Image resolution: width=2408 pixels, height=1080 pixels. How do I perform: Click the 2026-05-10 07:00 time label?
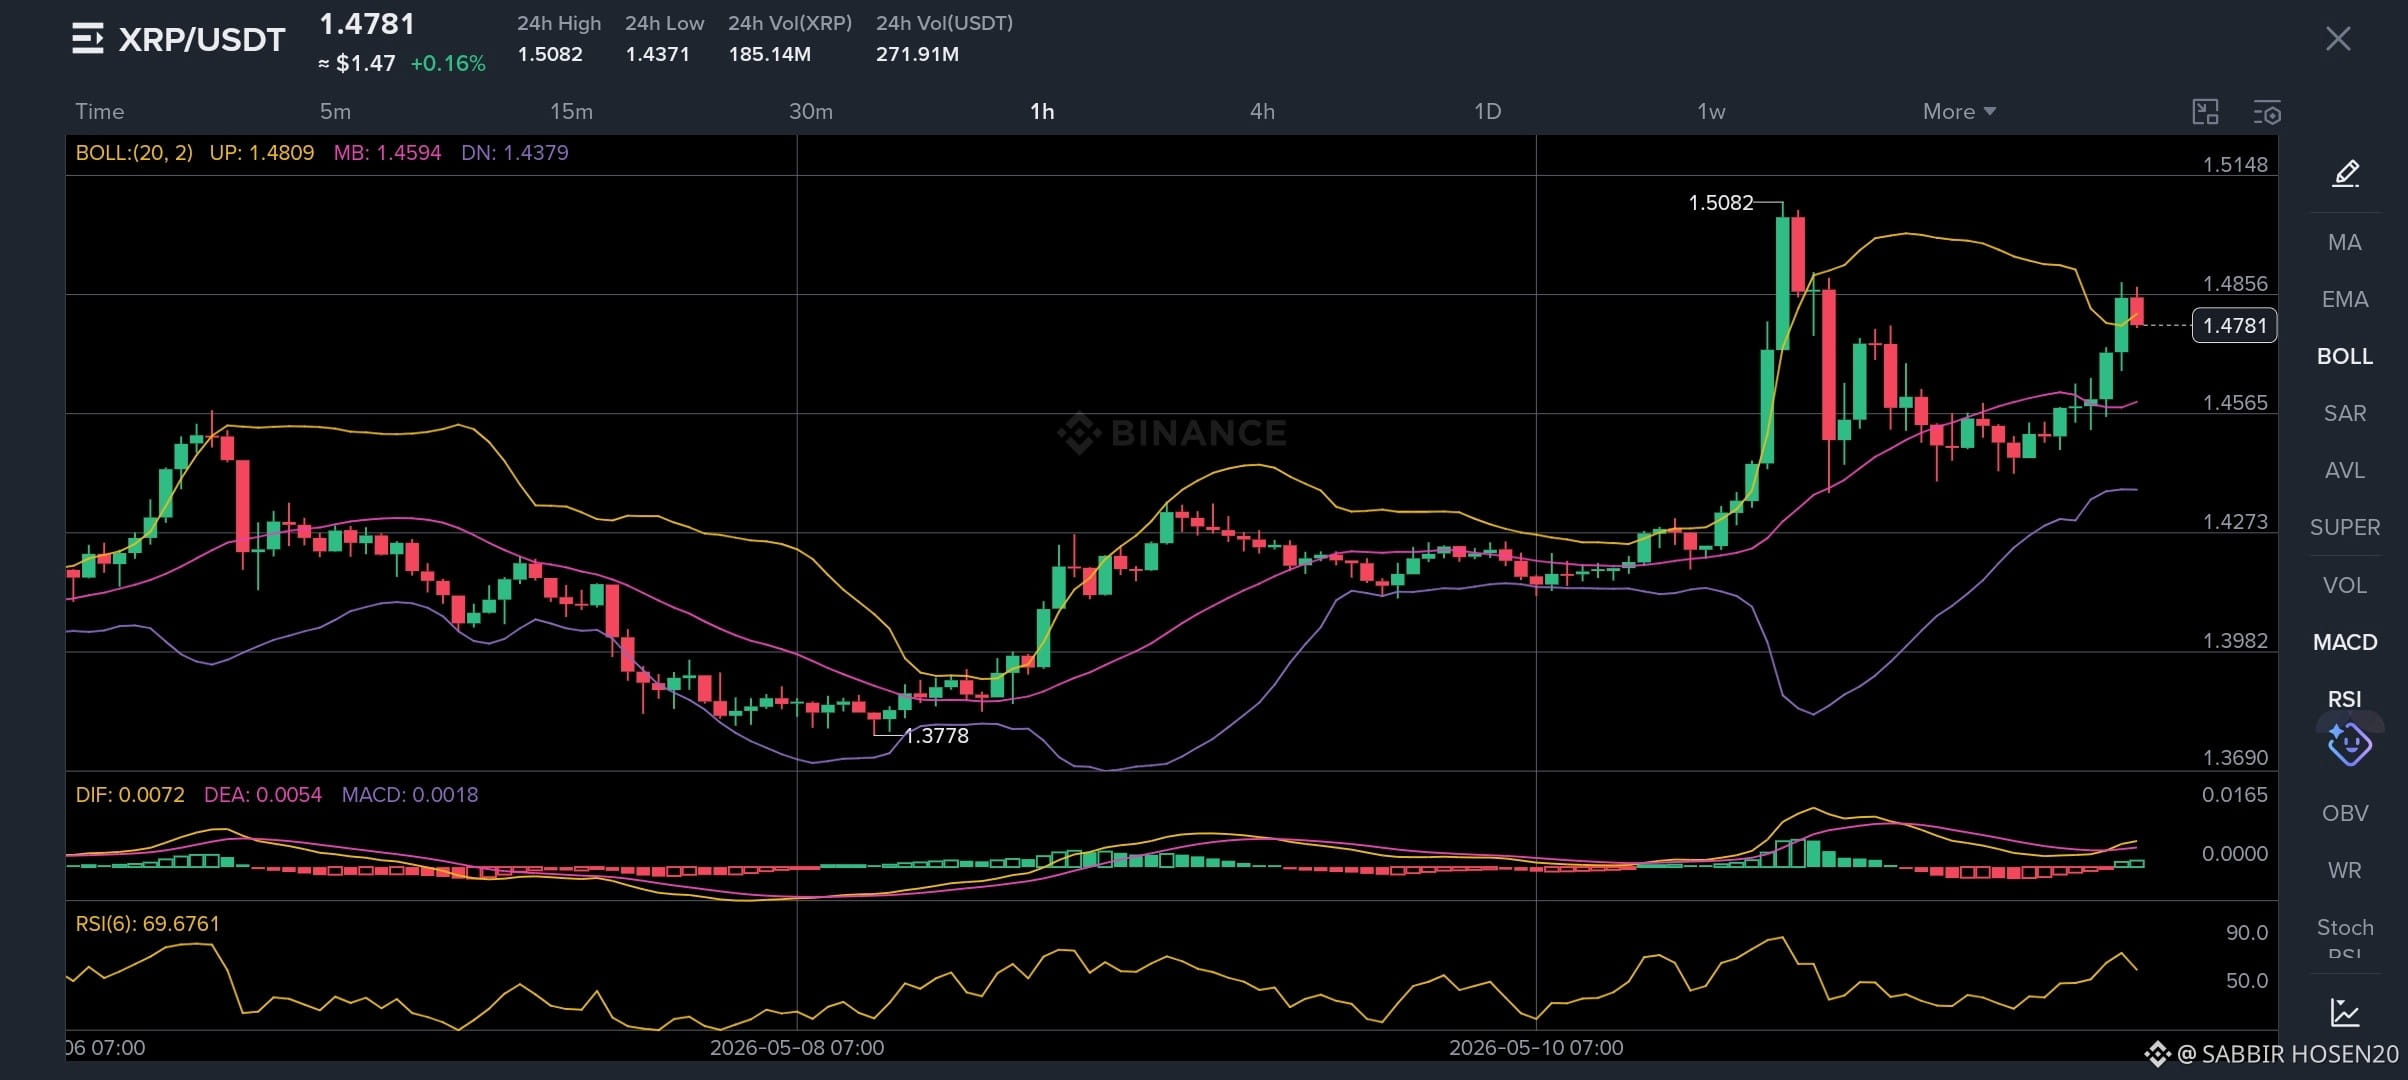click(1536, 1048)
